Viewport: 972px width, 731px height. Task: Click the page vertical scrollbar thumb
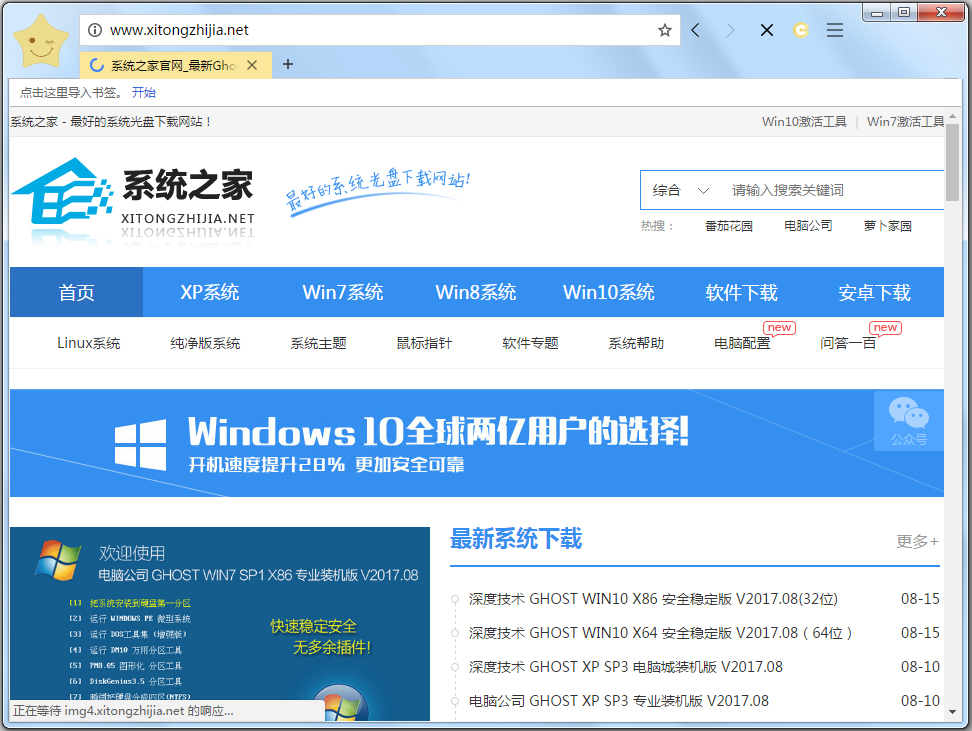tap(952, 162)
